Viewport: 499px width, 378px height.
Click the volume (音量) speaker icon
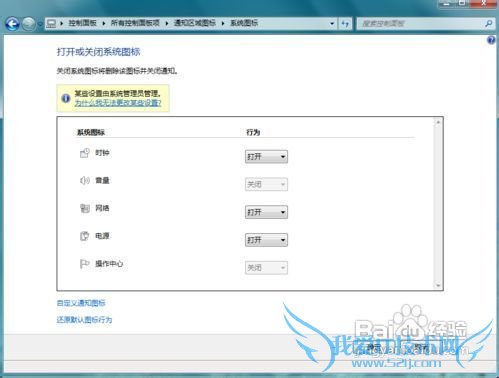(x=85, y=180)
